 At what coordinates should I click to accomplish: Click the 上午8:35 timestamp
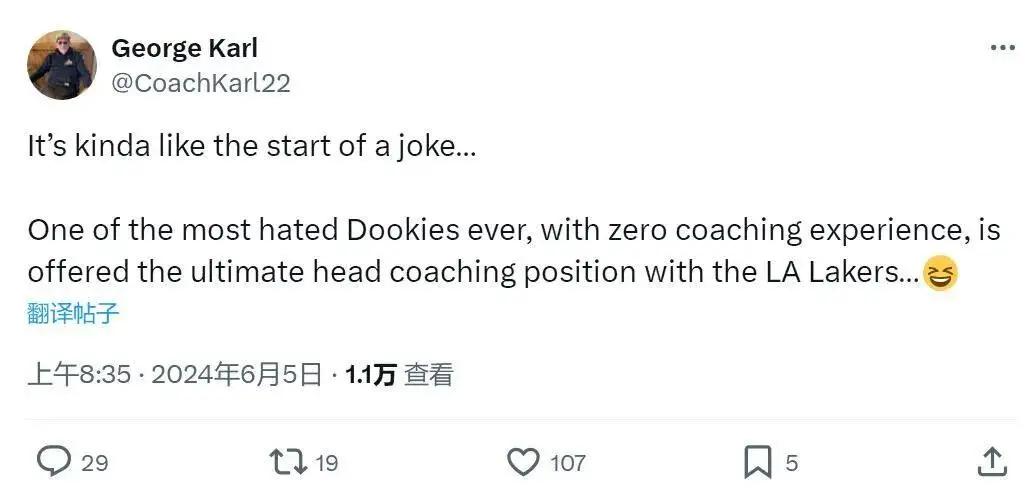(79, 376)
